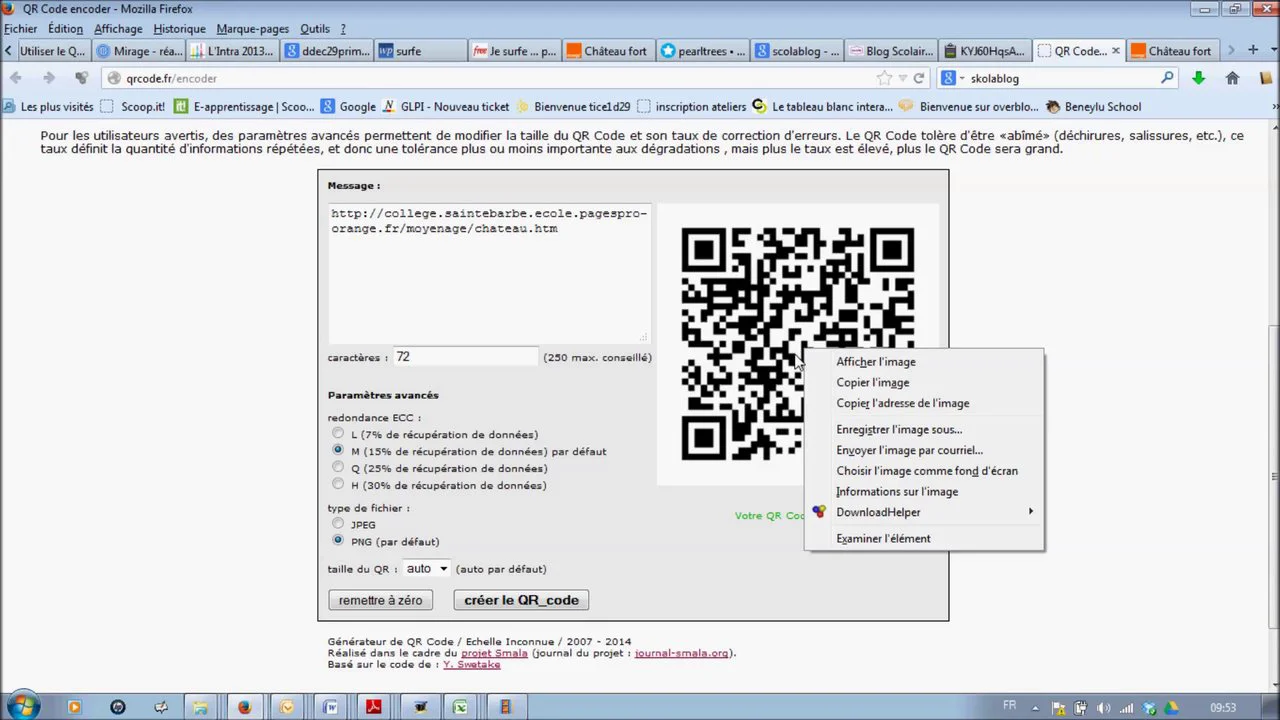1280x720 pixels.
Task: Open the search engine dropdown next to Google icon
Action: (961, 78)
